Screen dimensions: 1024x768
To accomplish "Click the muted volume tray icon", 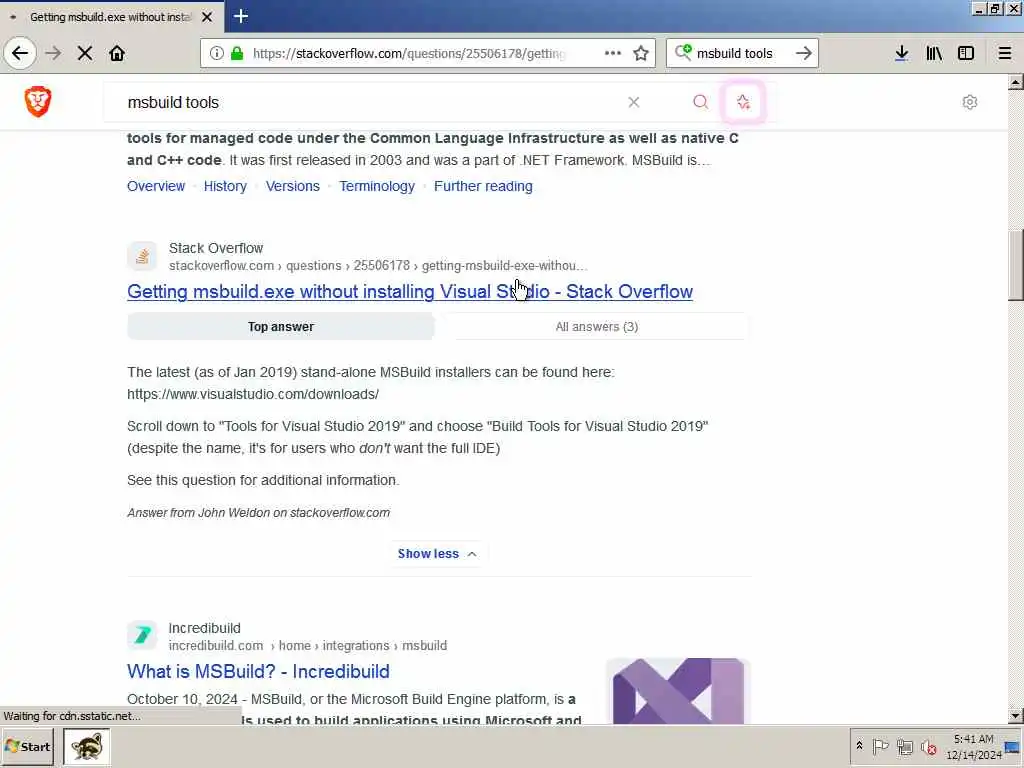I will (928, 746).
